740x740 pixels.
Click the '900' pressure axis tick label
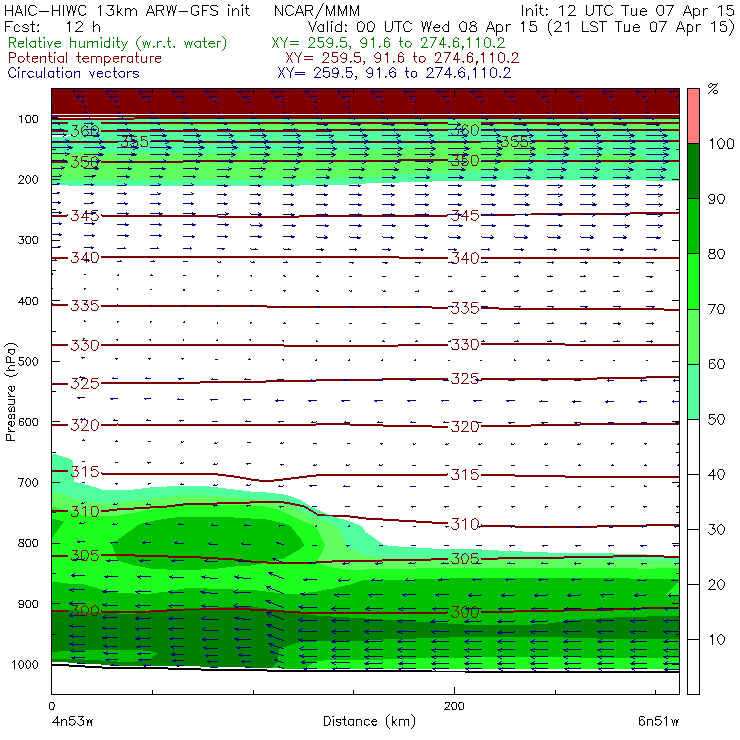tap(28, 604)
